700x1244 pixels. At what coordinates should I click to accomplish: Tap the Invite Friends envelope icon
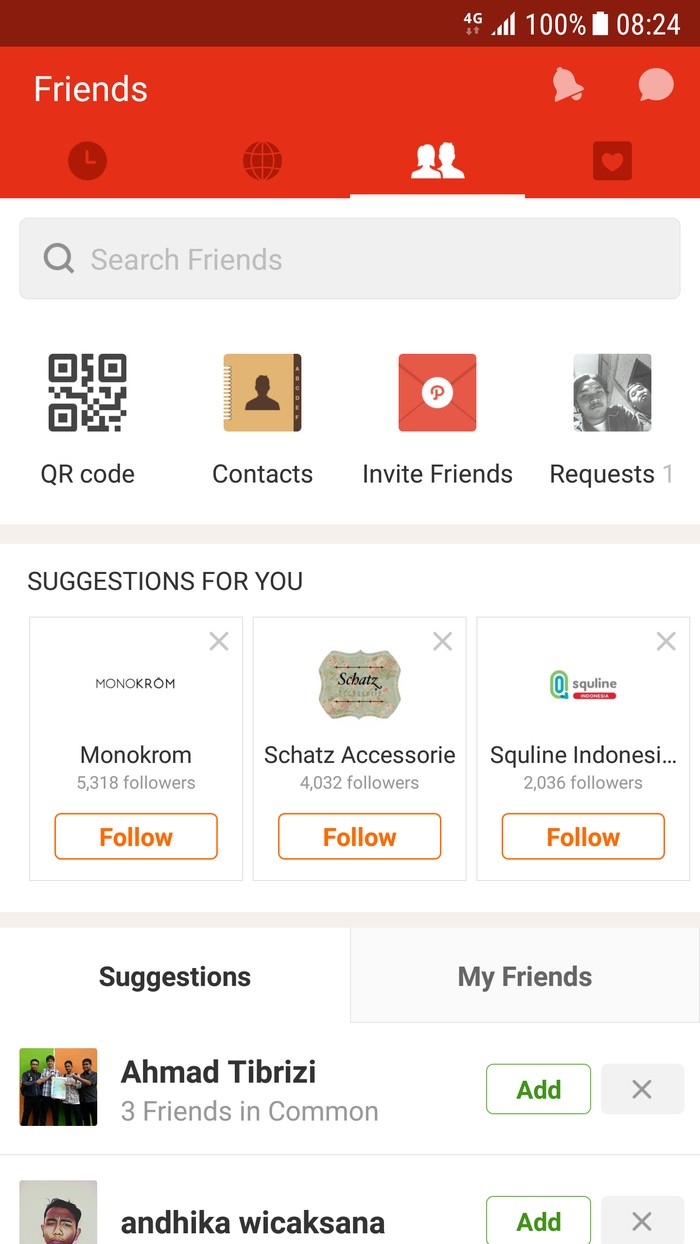click(437, 393)
